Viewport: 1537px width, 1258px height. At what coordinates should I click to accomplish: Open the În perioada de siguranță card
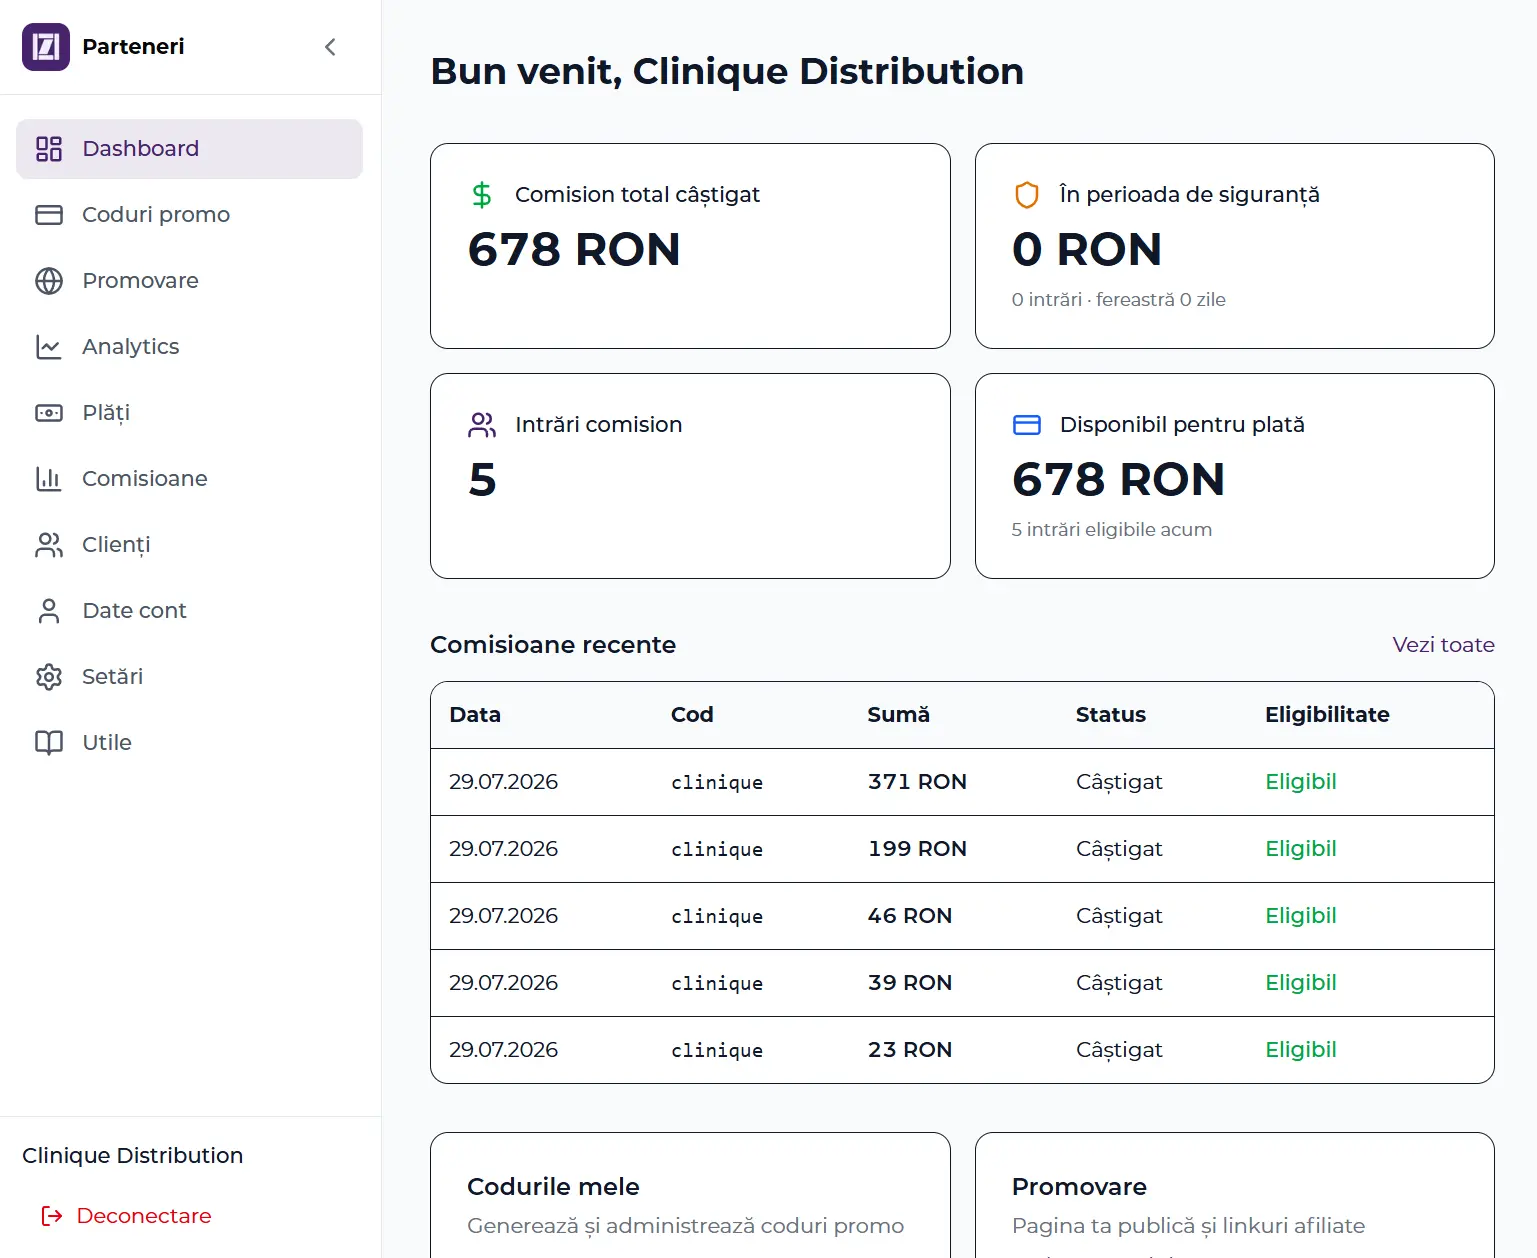coord(1234,246)
